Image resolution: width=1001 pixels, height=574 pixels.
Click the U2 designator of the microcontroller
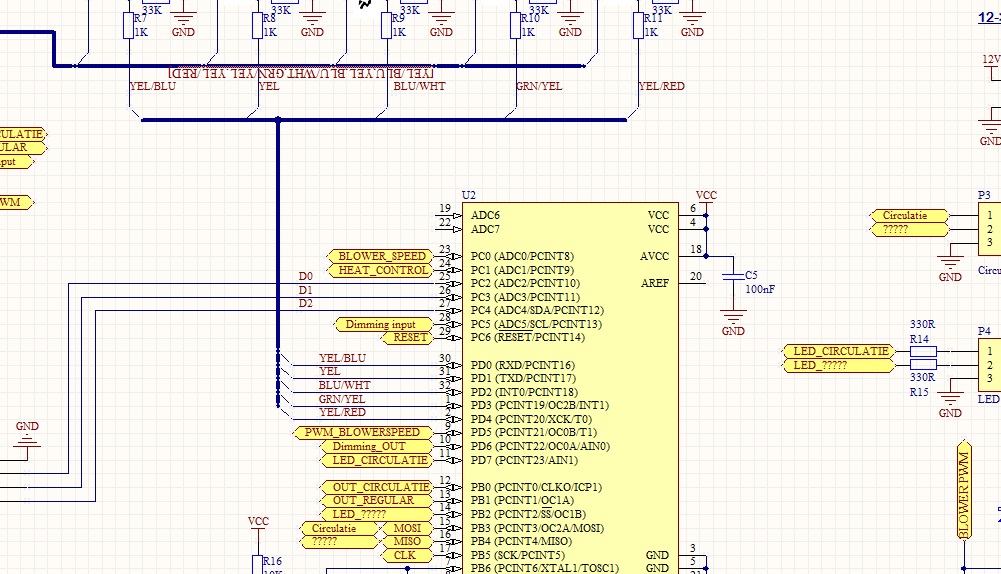[x=469, y=195]
